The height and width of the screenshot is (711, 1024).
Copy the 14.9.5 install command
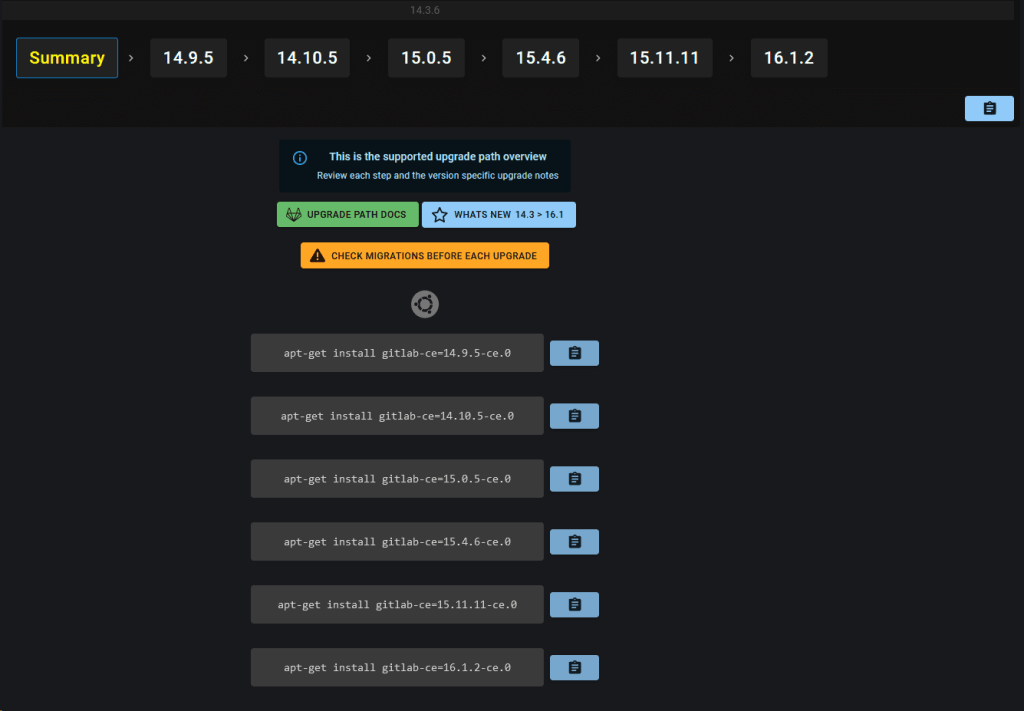click(x=574, y=352)
